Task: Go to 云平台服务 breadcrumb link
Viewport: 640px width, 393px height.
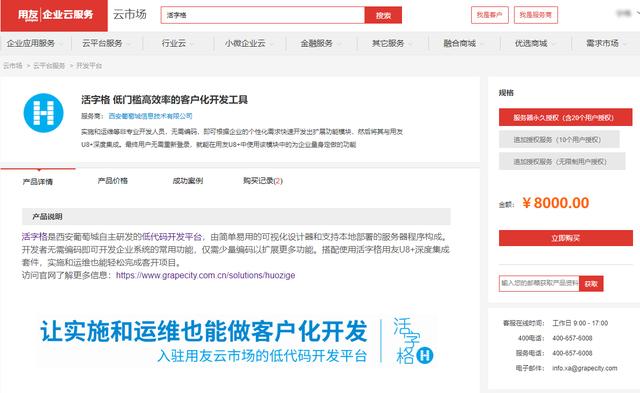Action: pos(49,66)
